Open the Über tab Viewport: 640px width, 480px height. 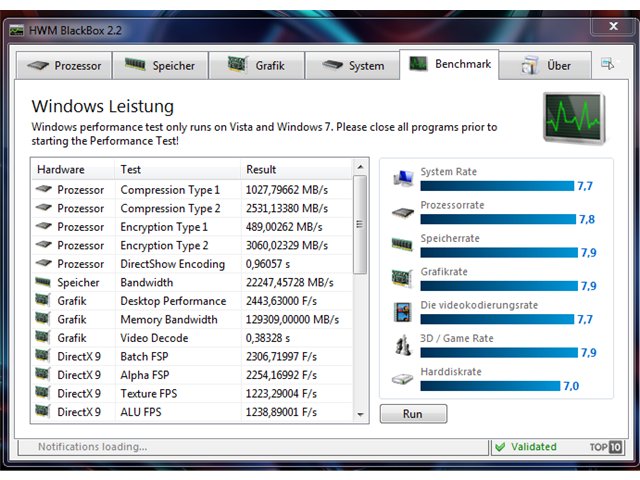(x=545, y=65)
